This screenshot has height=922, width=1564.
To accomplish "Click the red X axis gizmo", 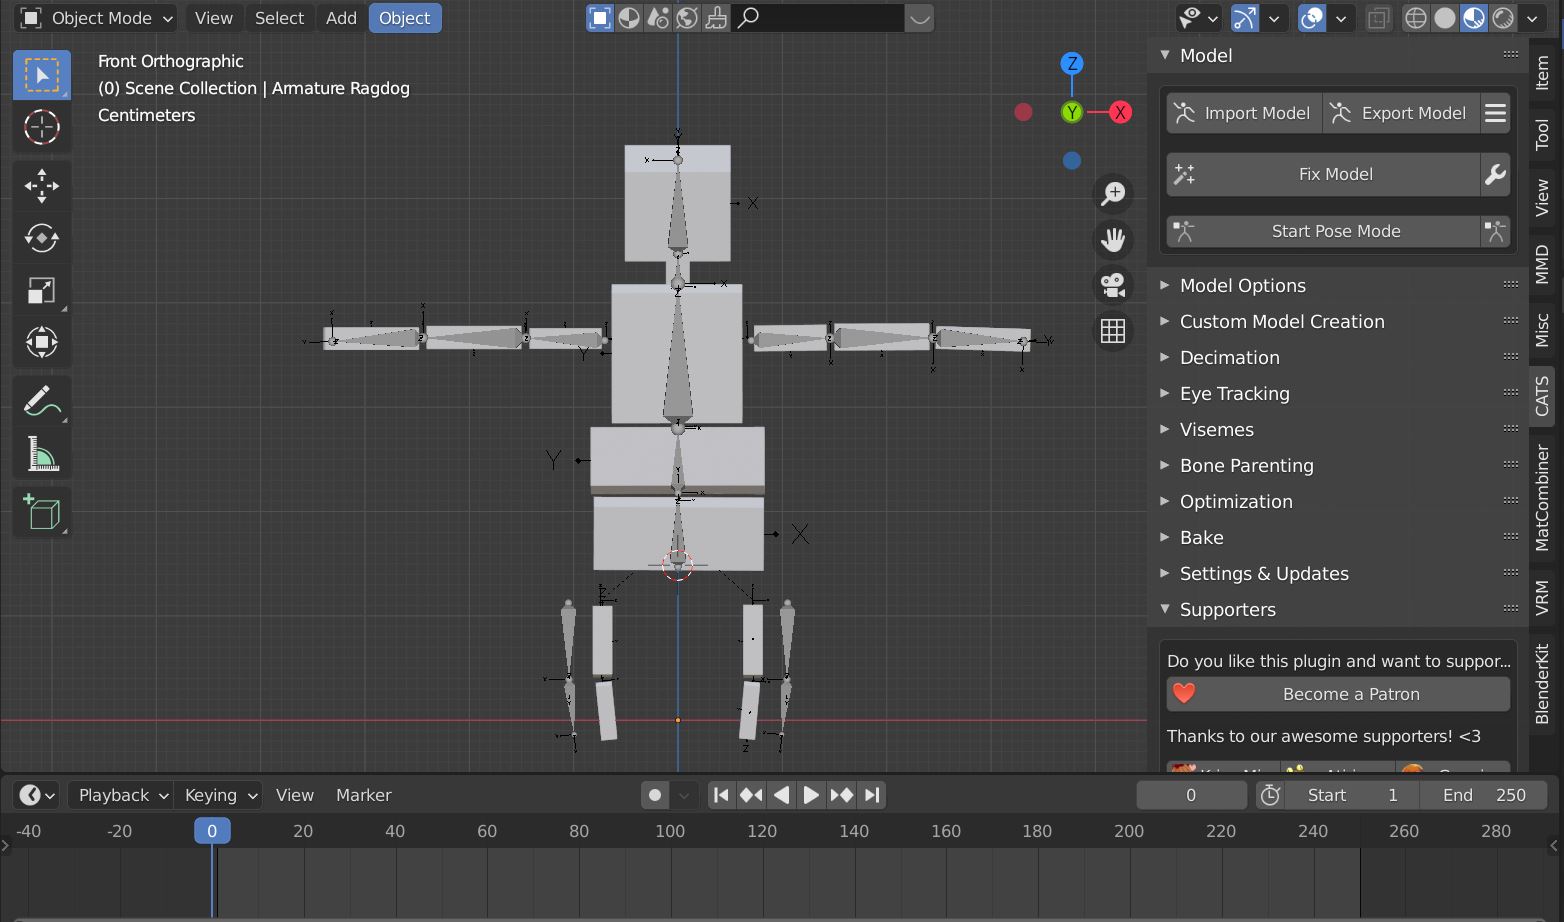I will point(1120,112).
